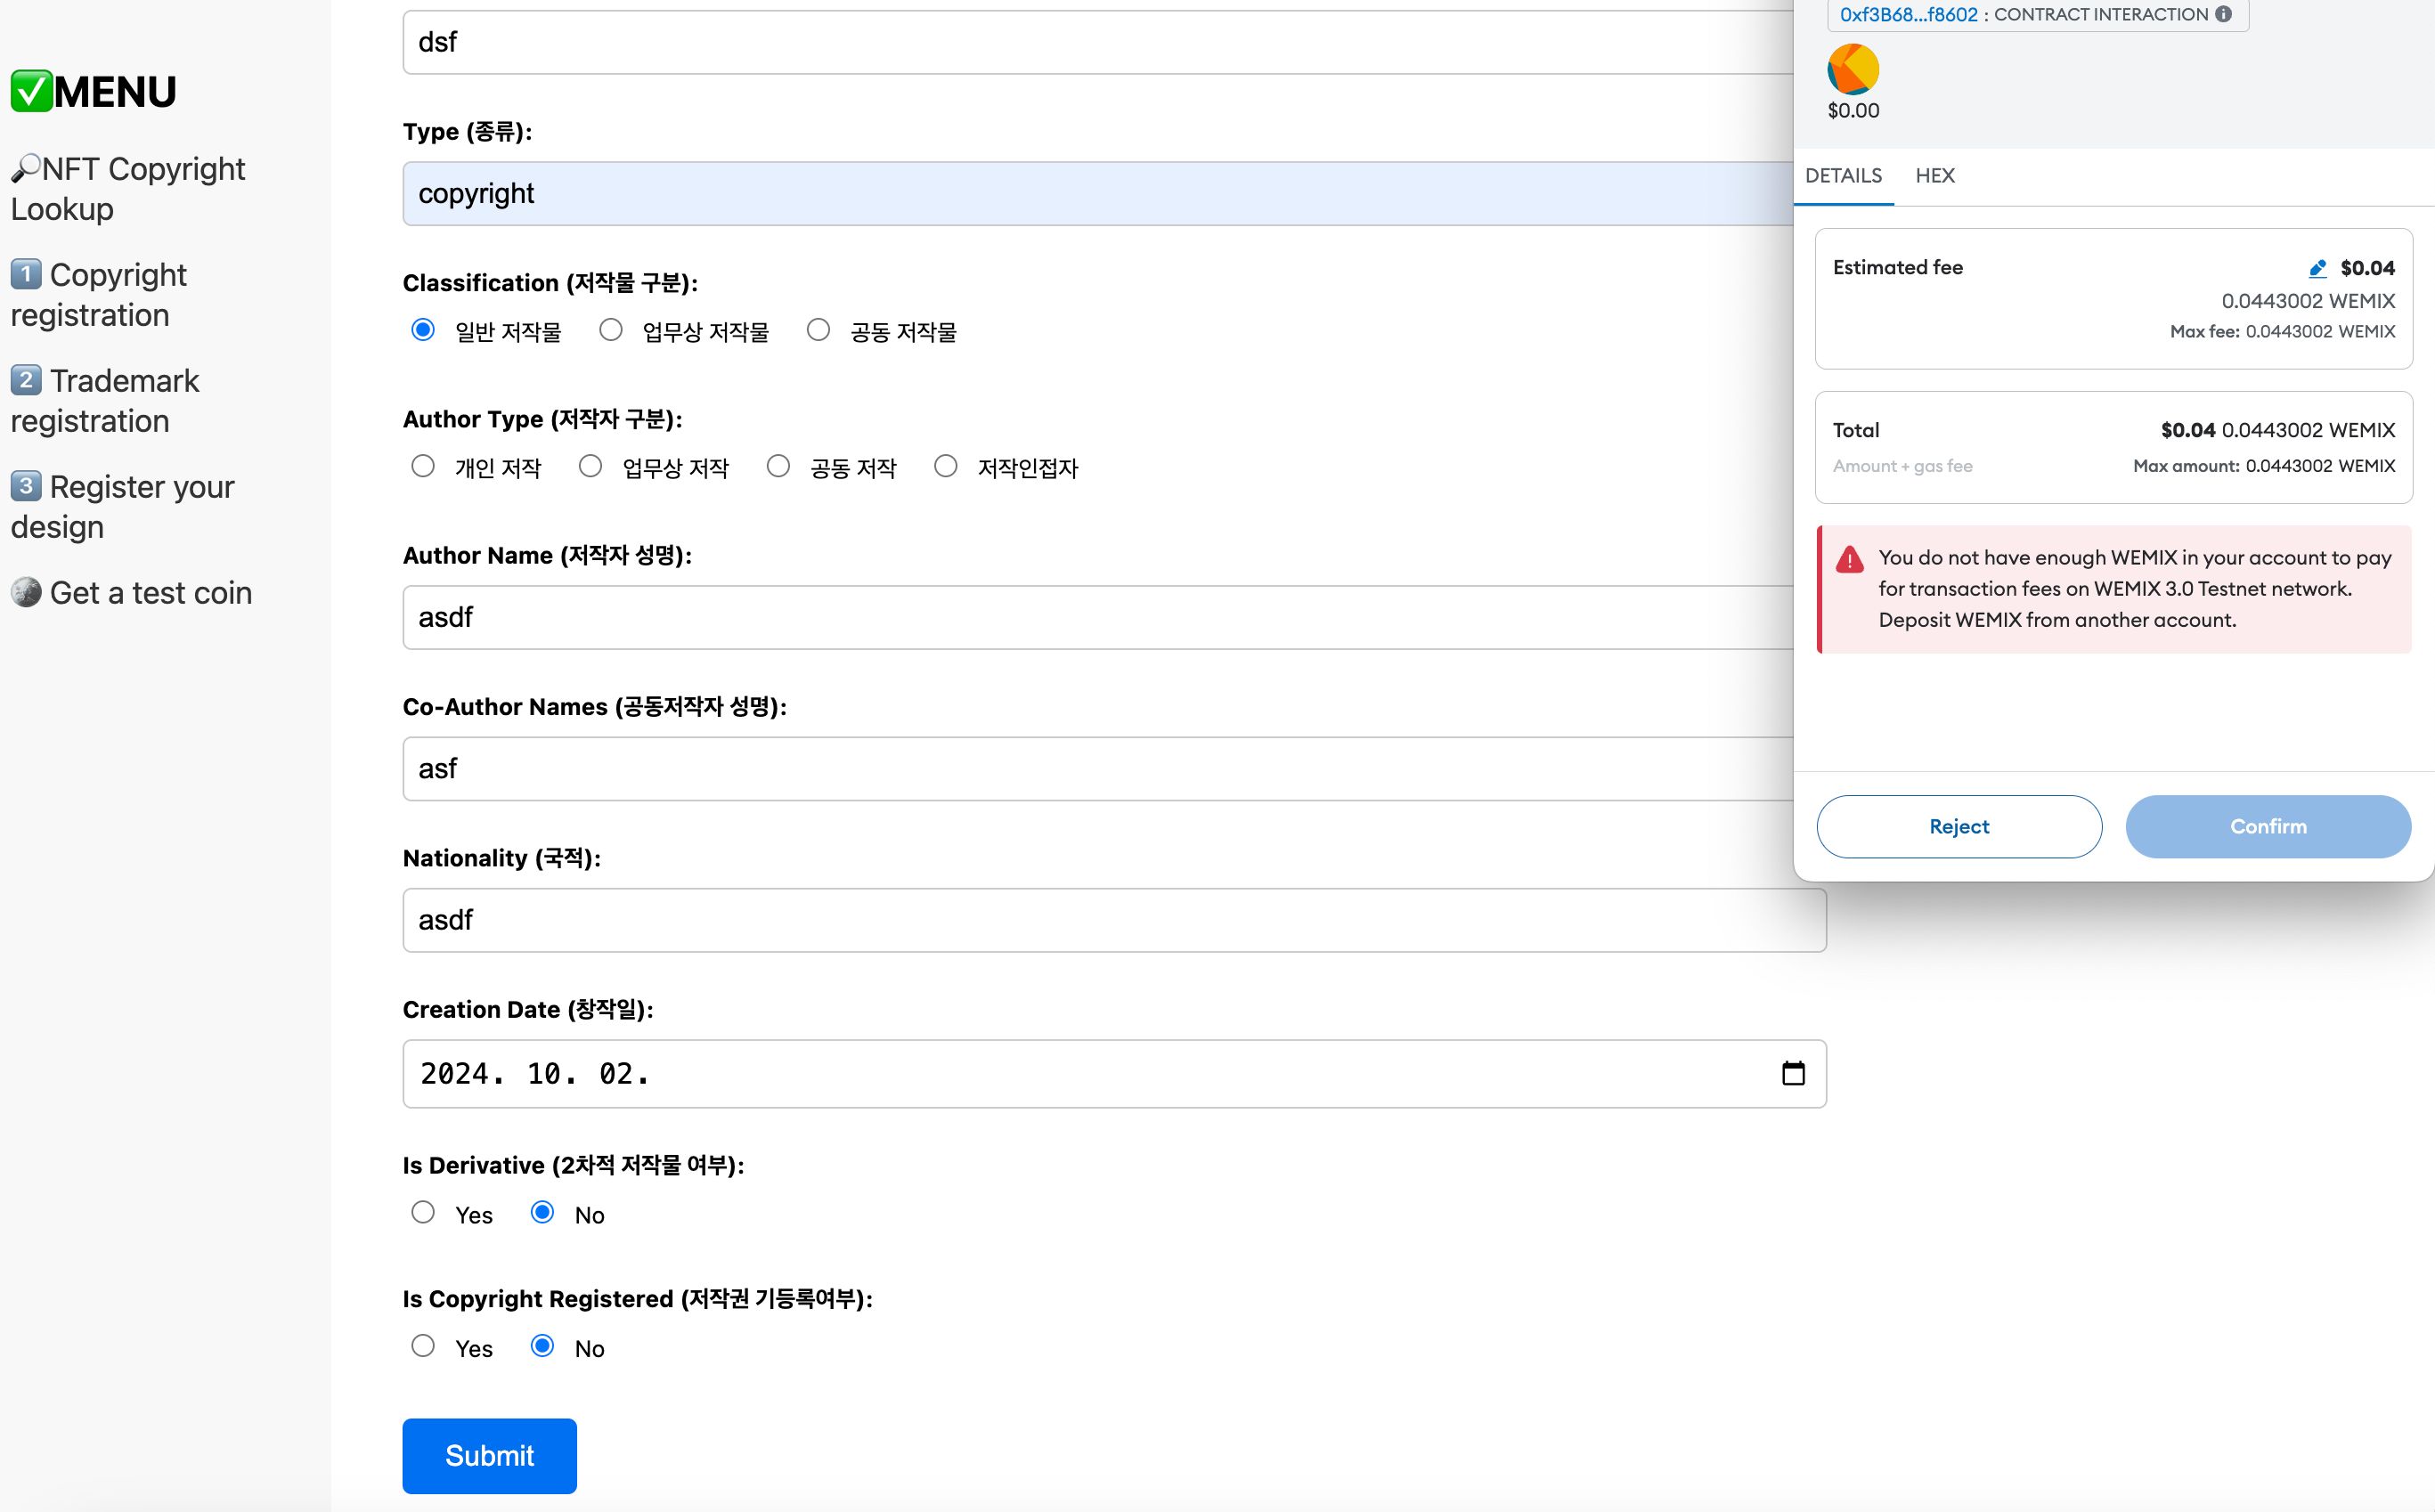Click the top field containing dsf

(1098, 42)
